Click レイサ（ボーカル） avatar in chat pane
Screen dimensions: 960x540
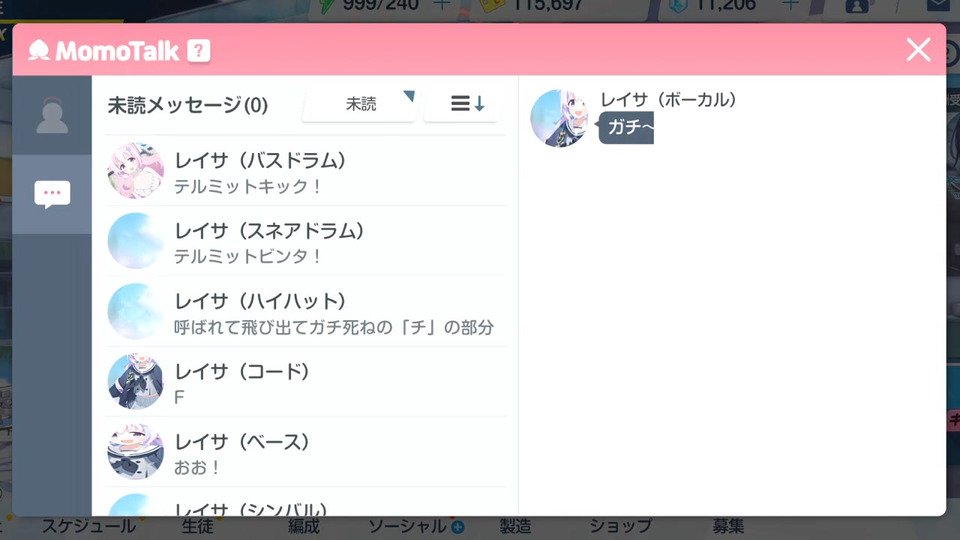[558, 118]
